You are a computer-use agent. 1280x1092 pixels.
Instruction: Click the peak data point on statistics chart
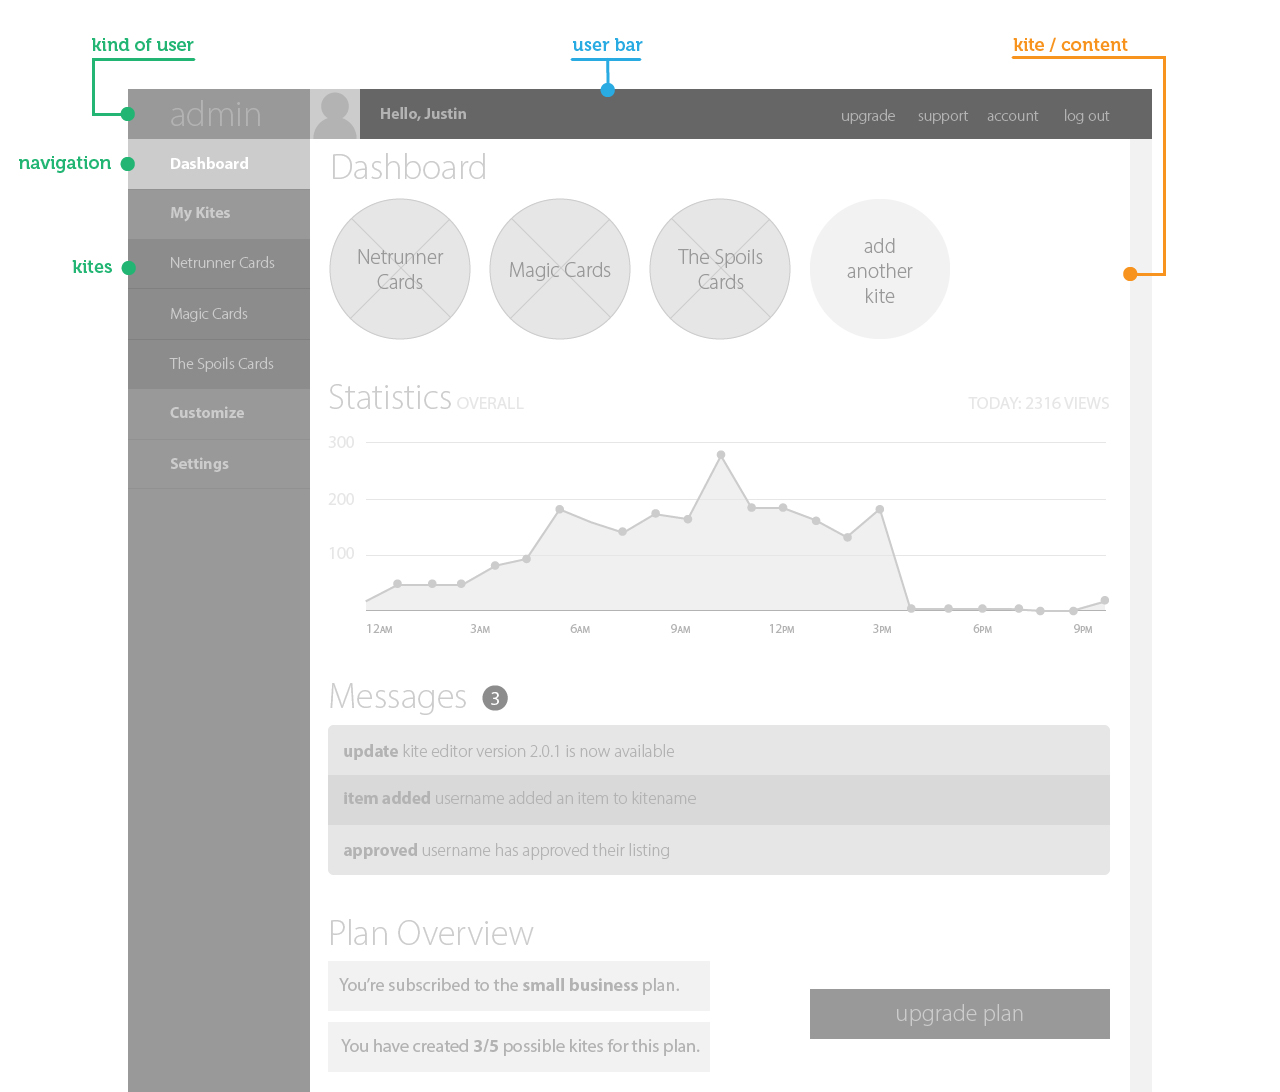[721, 455]
